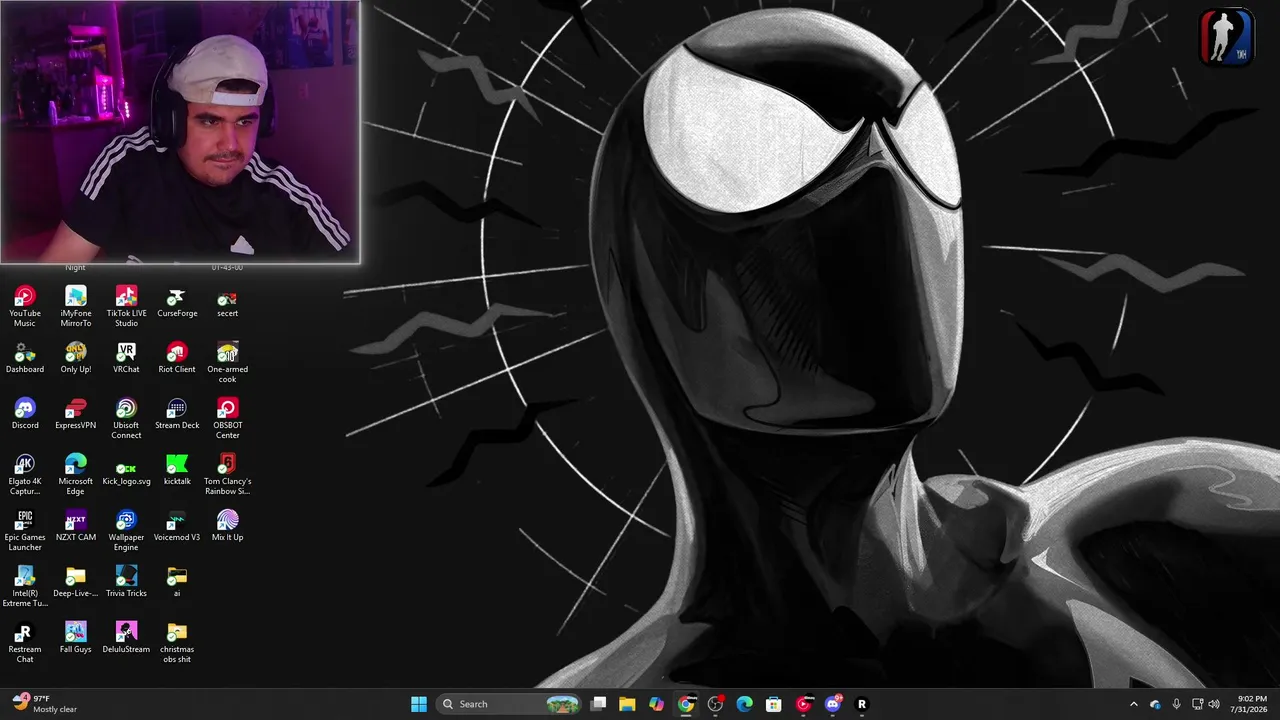Click the webcam overlay thumbnail
1280x720 pixels.
180,132
